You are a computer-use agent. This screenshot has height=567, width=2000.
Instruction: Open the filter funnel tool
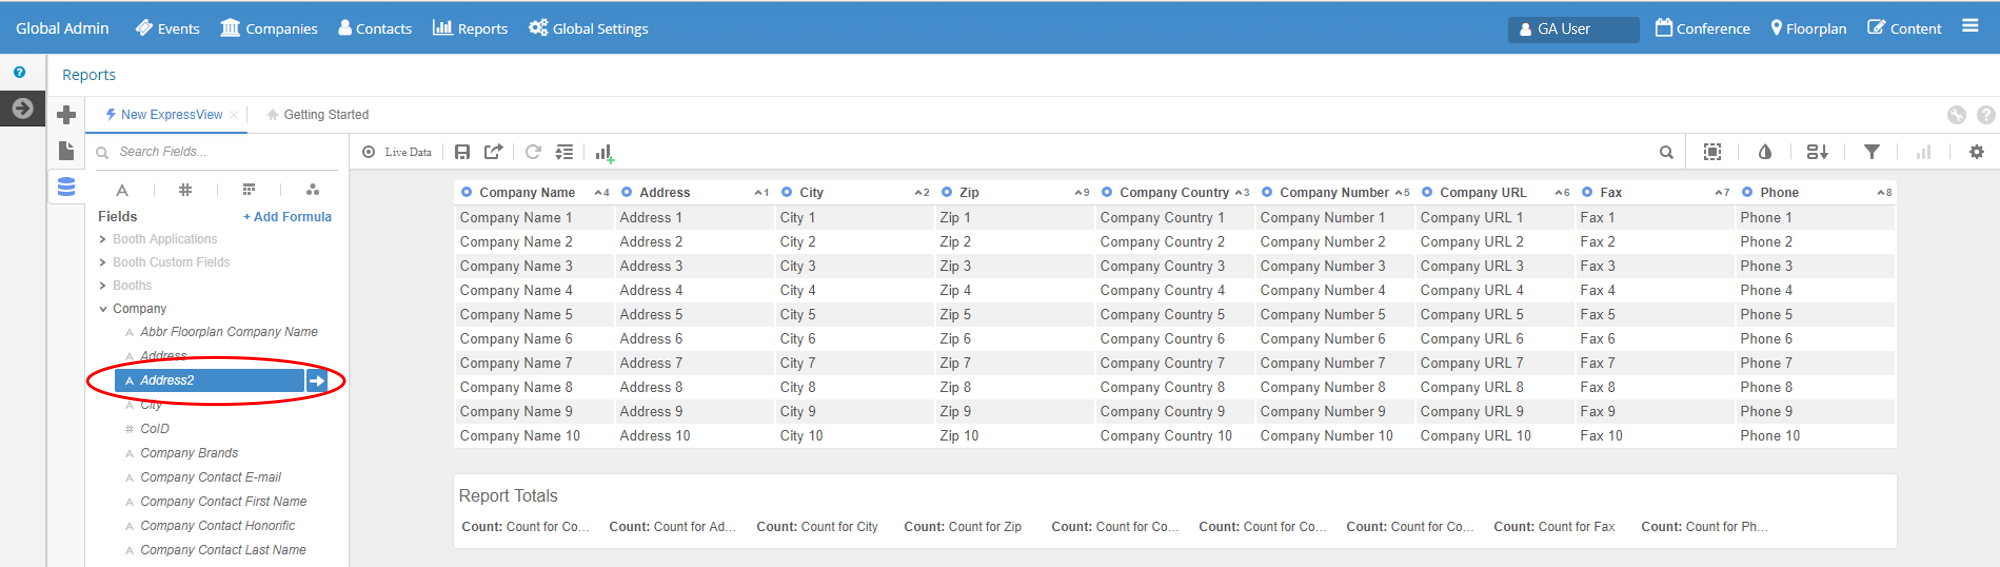pos(1871,152)
